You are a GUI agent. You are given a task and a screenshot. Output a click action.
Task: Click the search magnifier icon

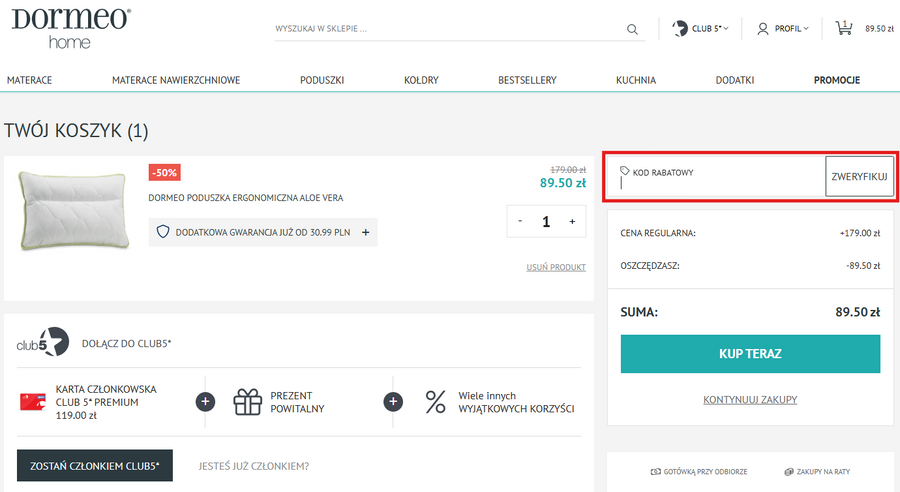pyautogui.click(x=632, y=29)
